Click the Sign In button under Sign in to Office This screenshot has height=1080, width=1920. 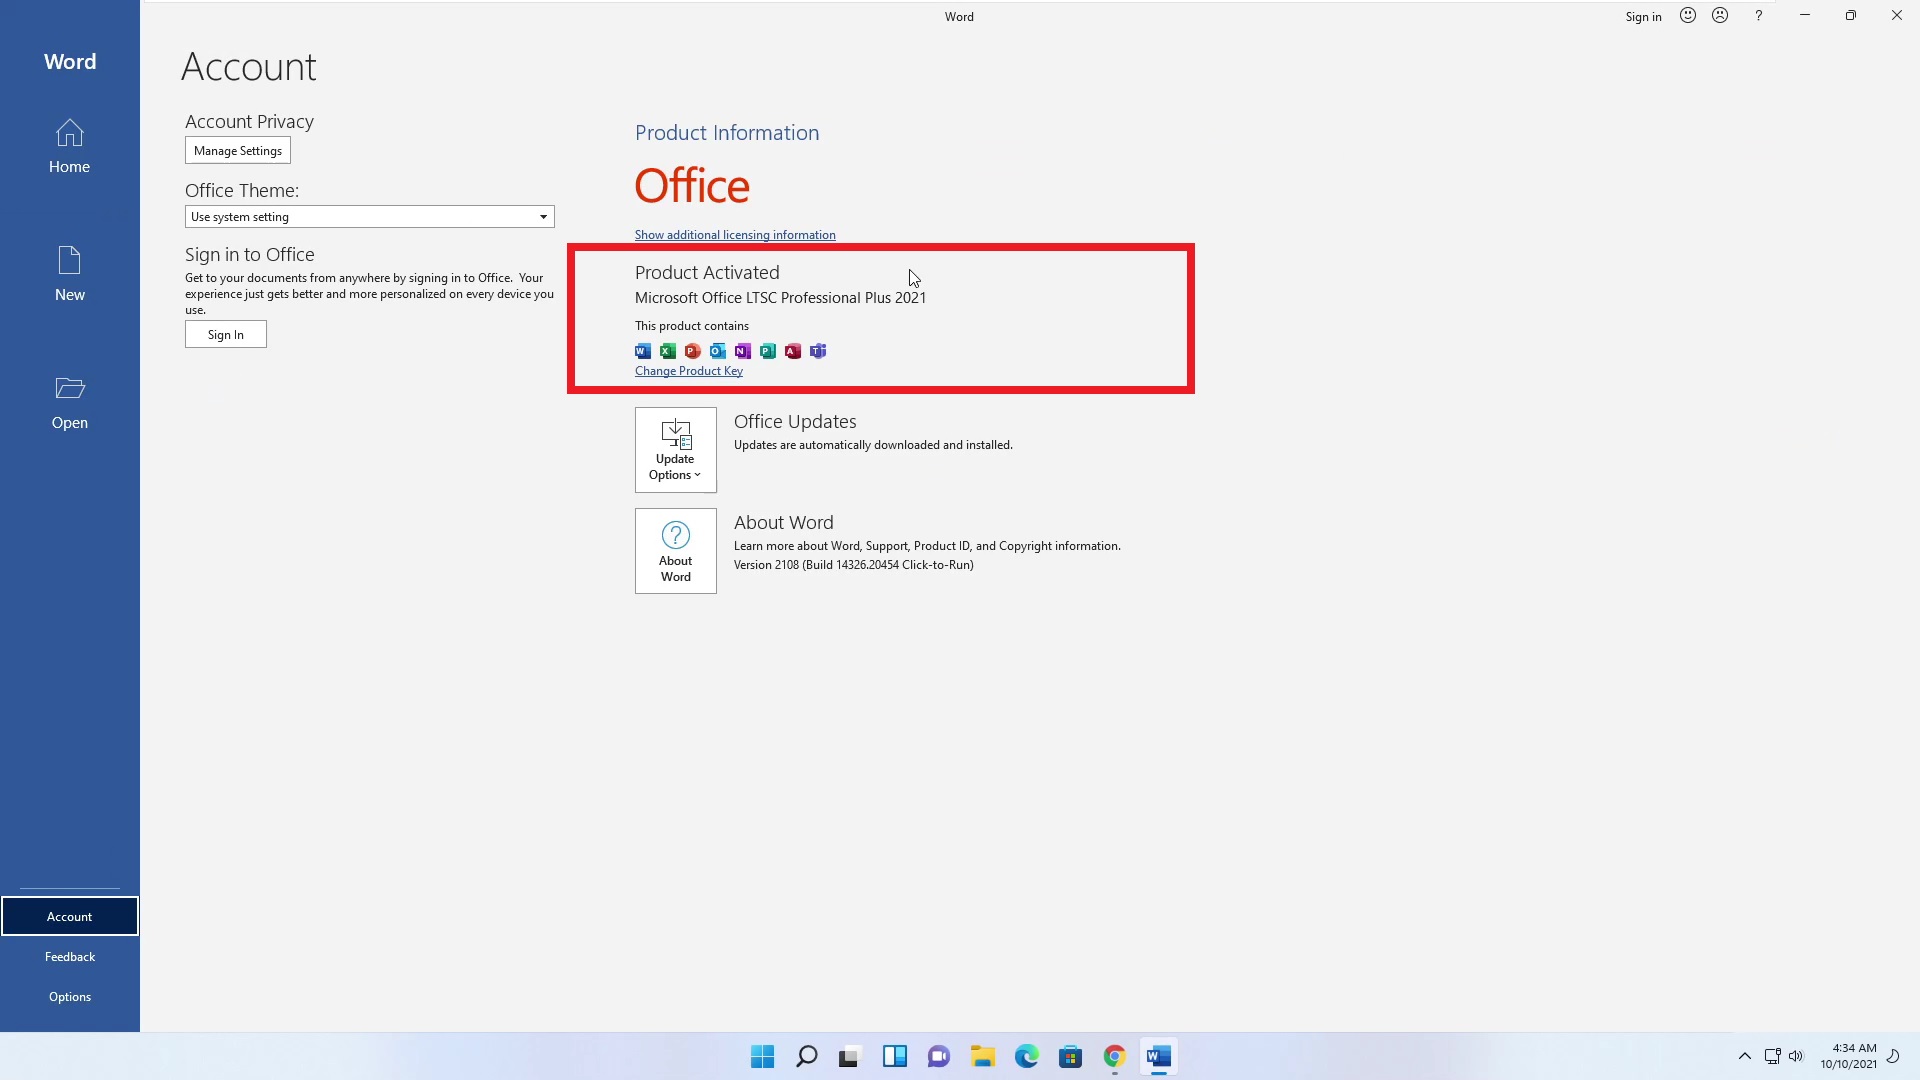(226, 335)
